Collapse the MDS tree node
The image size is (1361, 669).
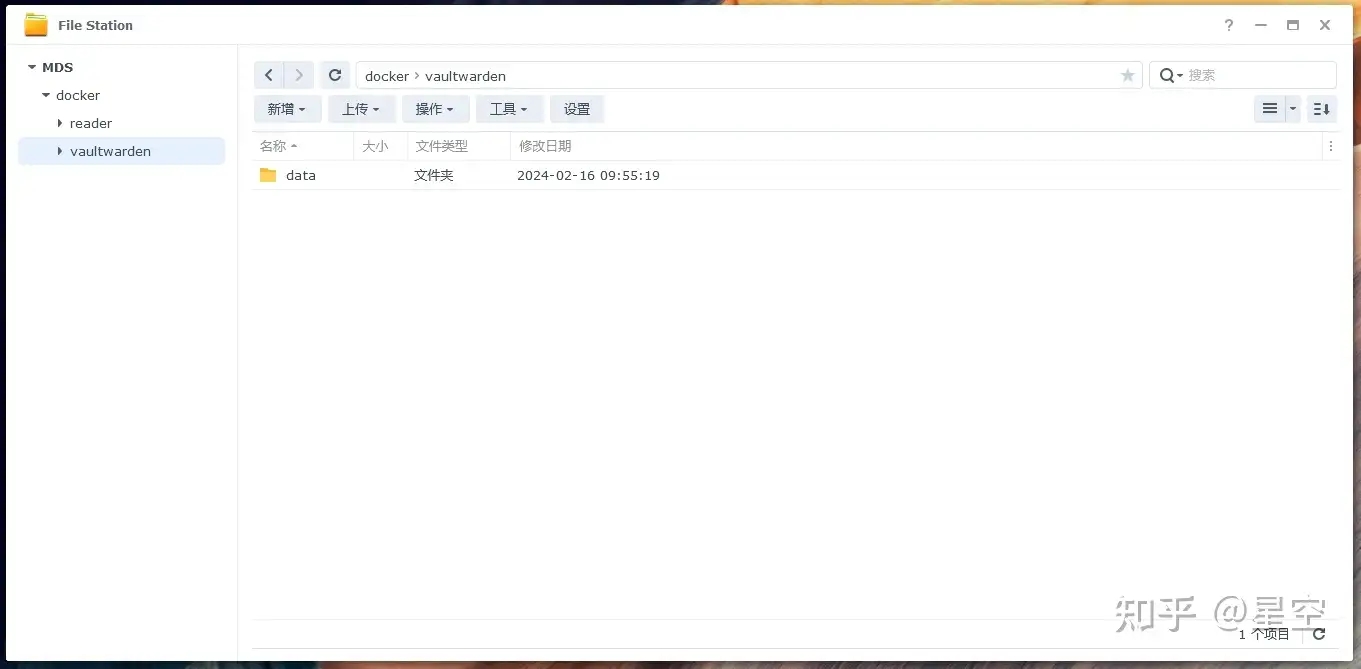pyautogui.click(x=31, y=68)
